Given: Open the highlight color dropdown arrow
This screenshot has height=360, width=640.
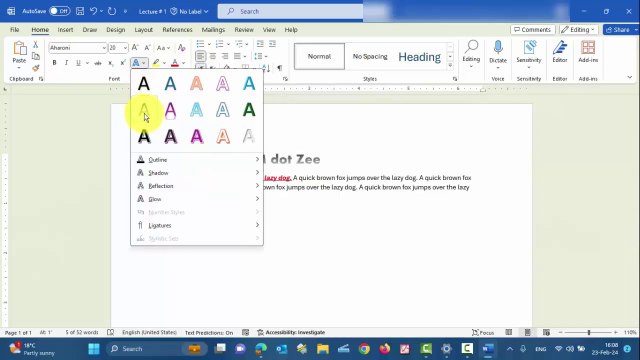Looking at the screenshot, I should click(x=164, y=63).
